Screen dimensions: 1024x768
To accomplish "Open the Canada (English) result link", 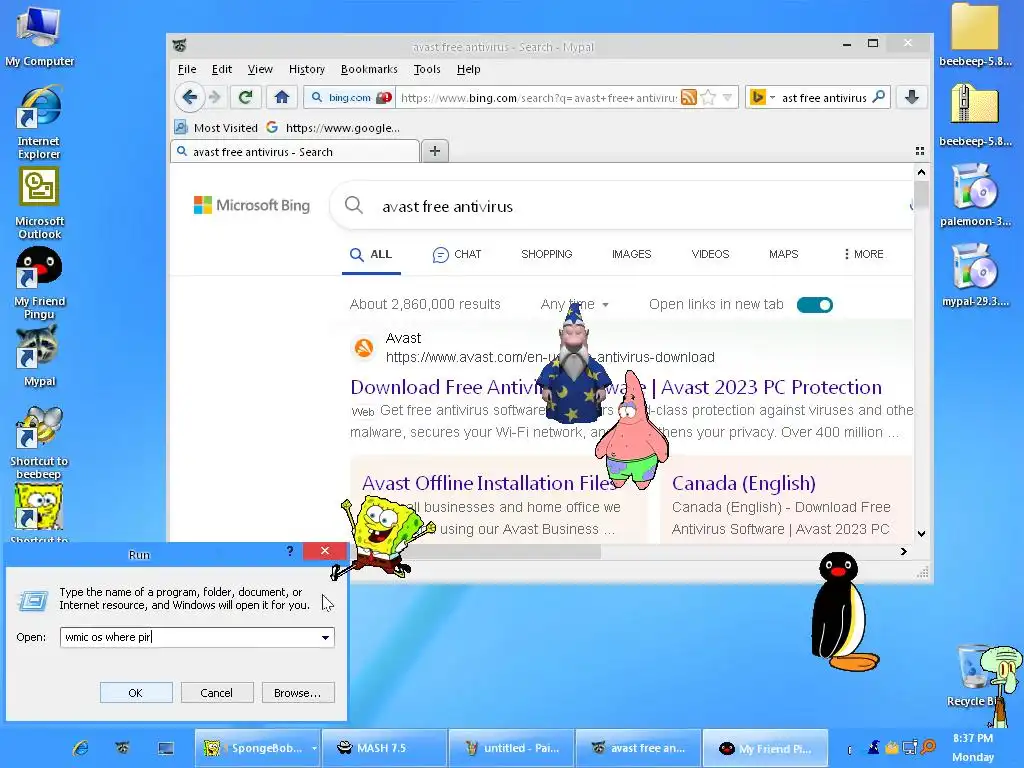I will [744, 483].
